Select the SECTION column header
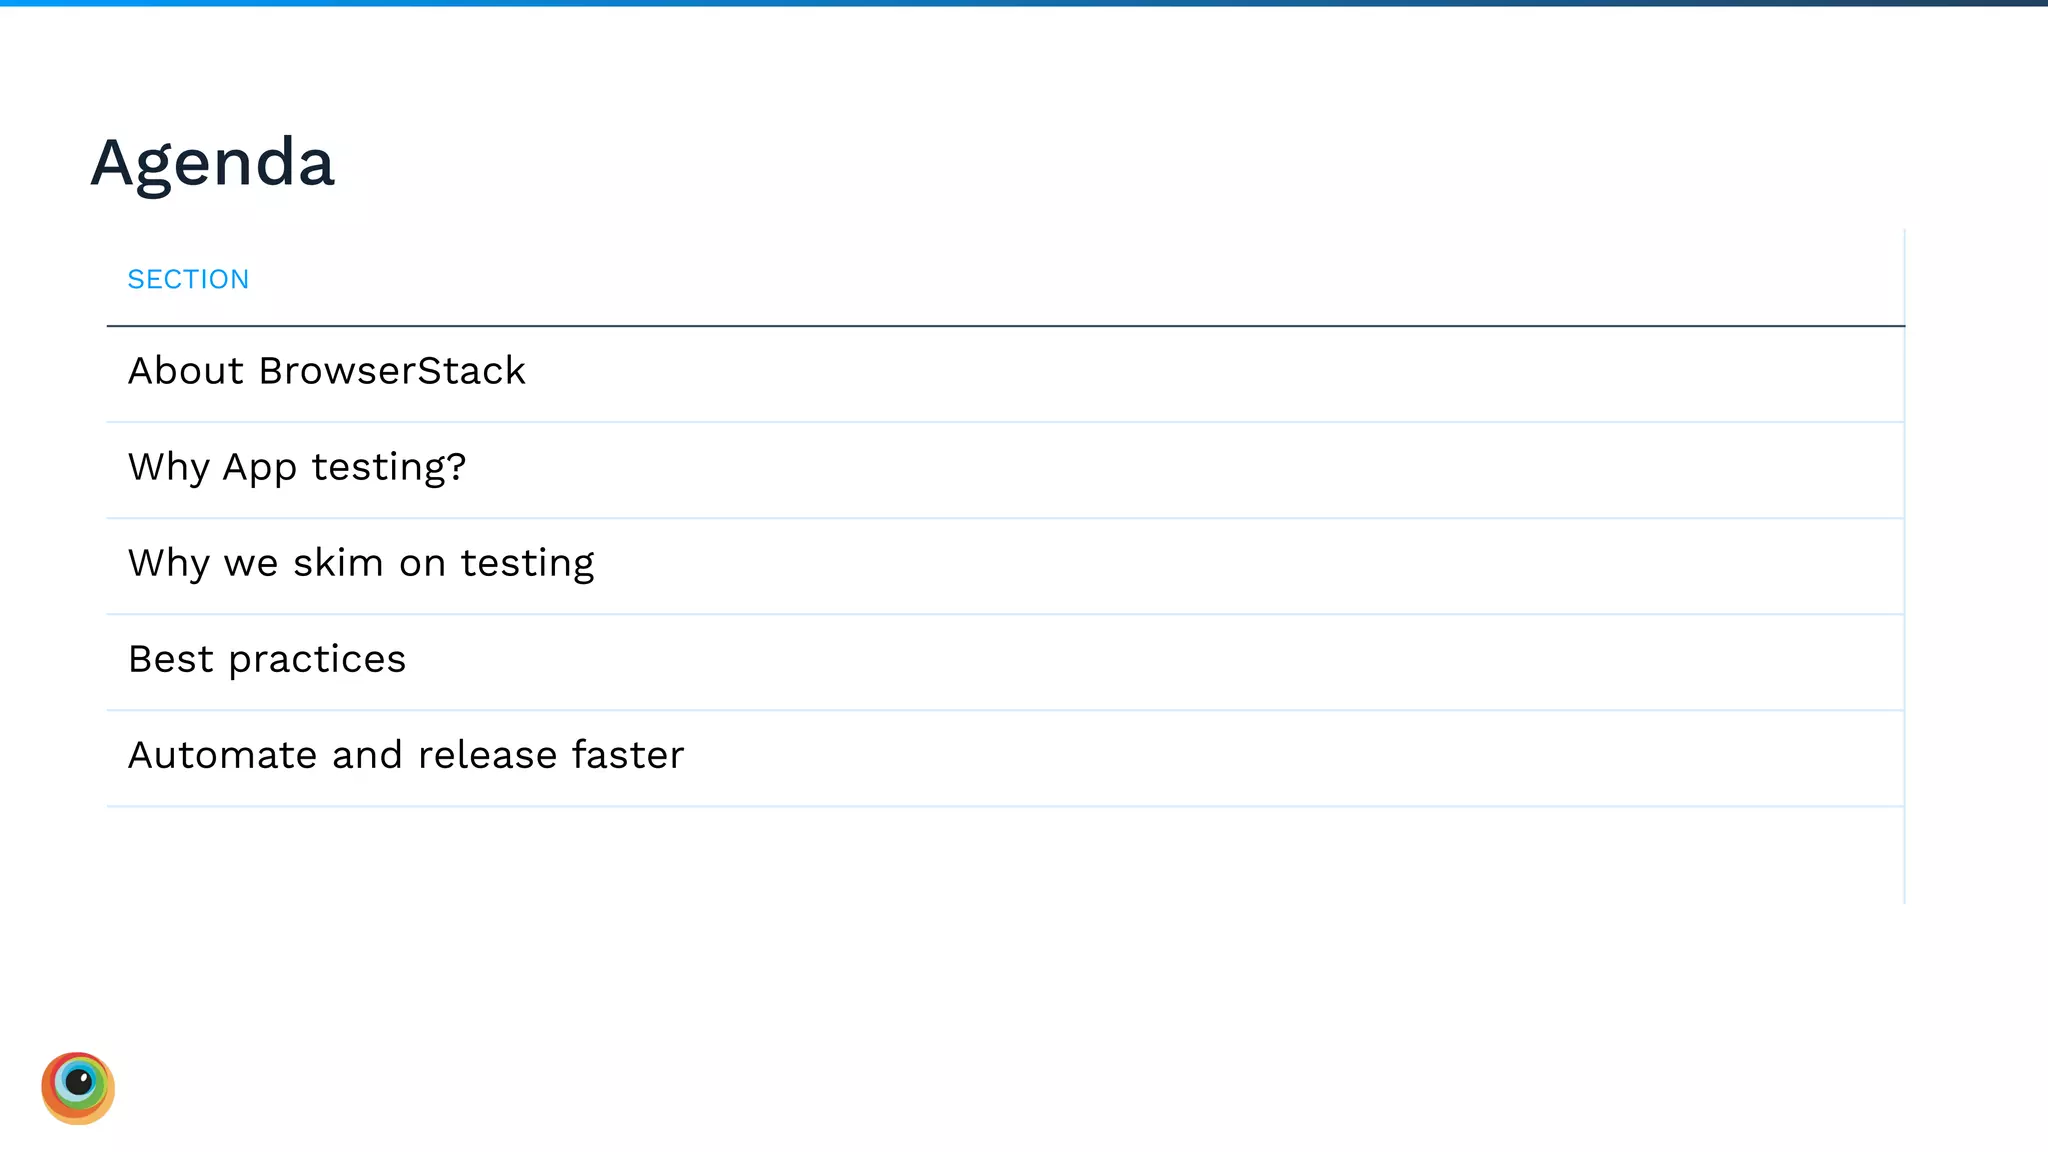2048x1152 pixels. tap(188, 279)
